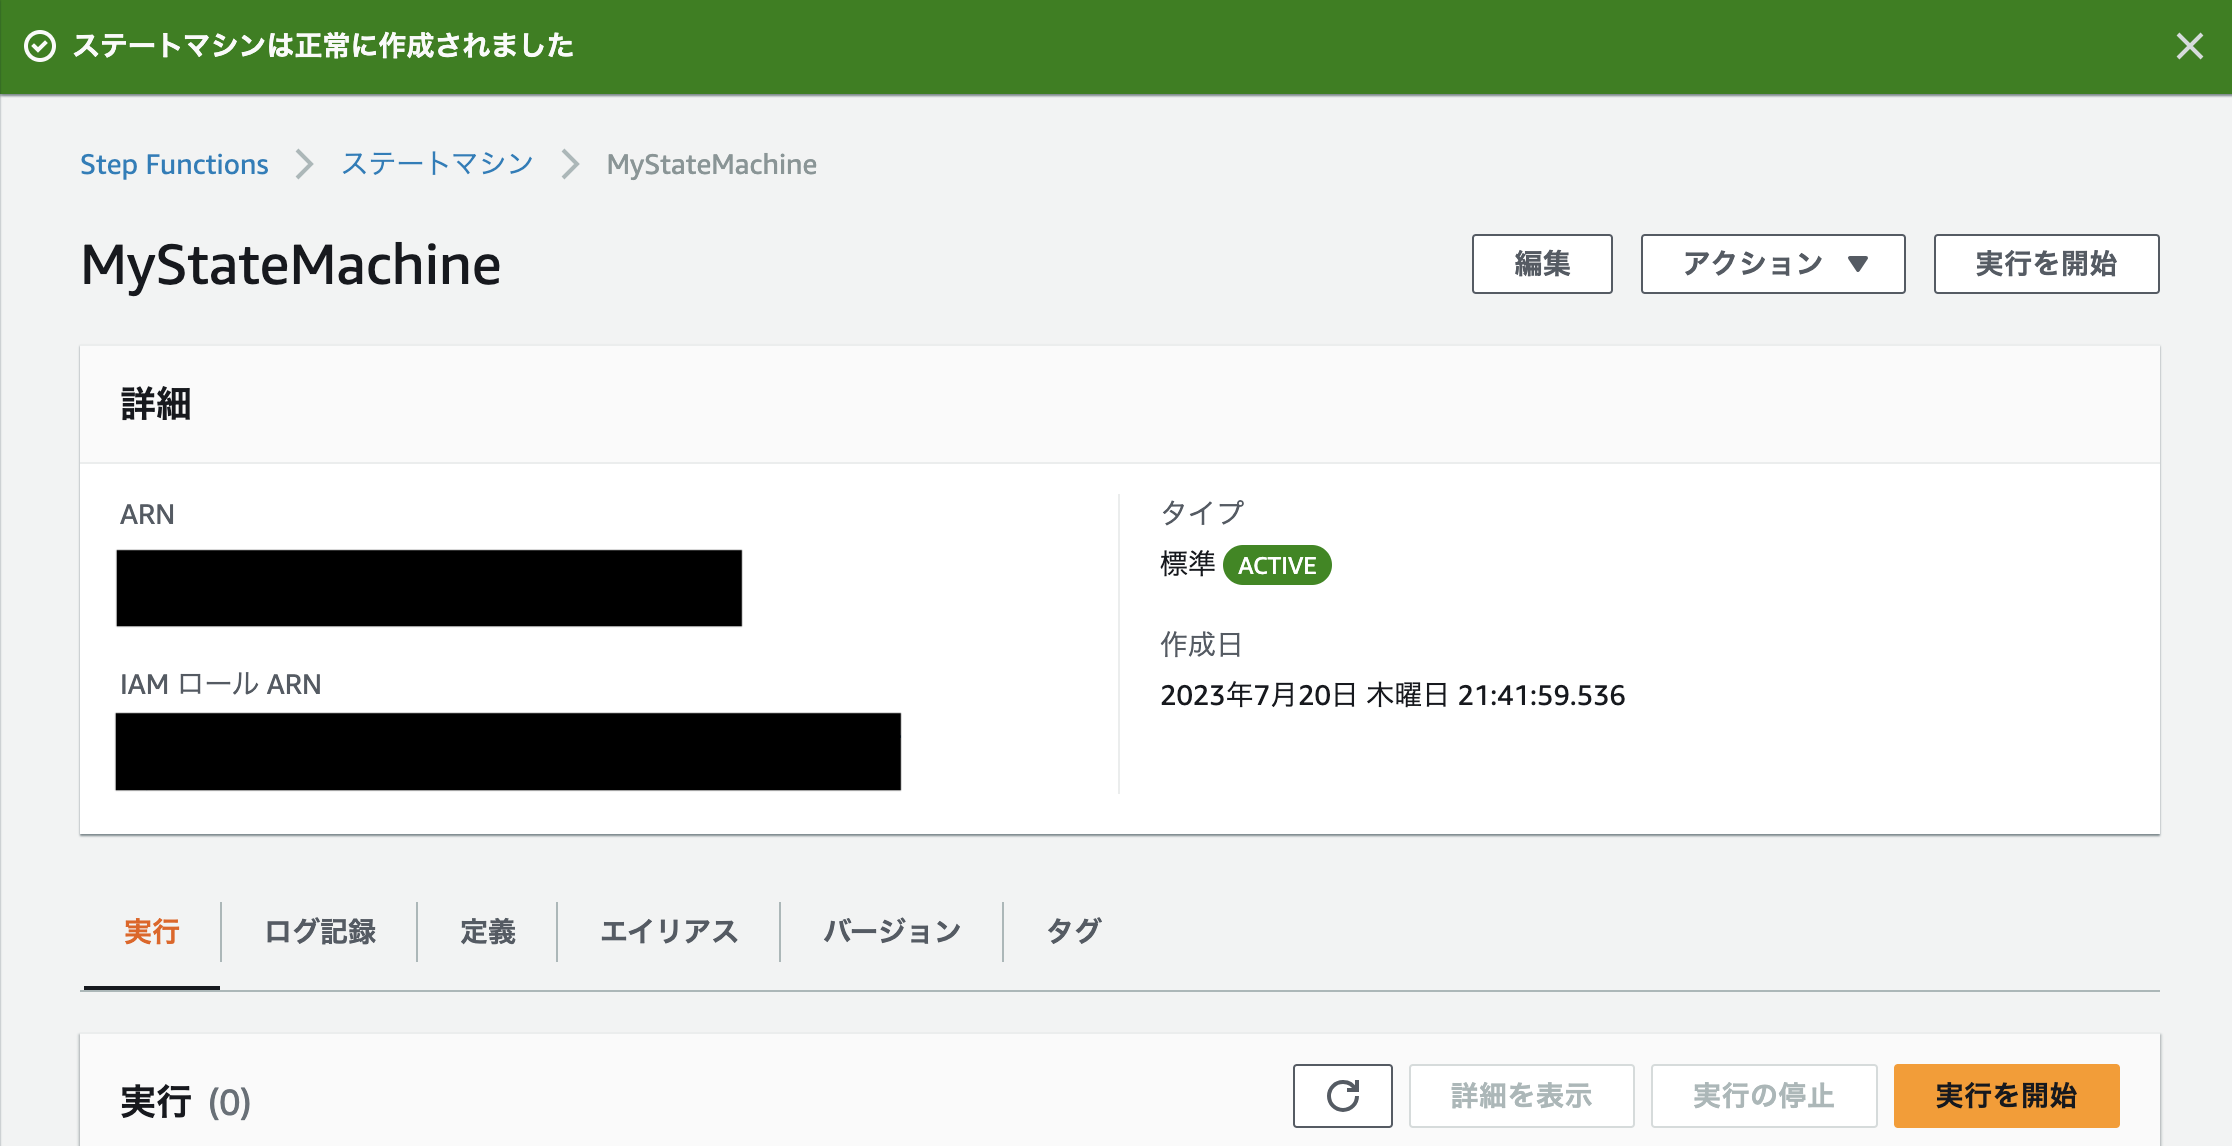Click the 編集 button
2232x1146 pixels.
click(1541, 264)
